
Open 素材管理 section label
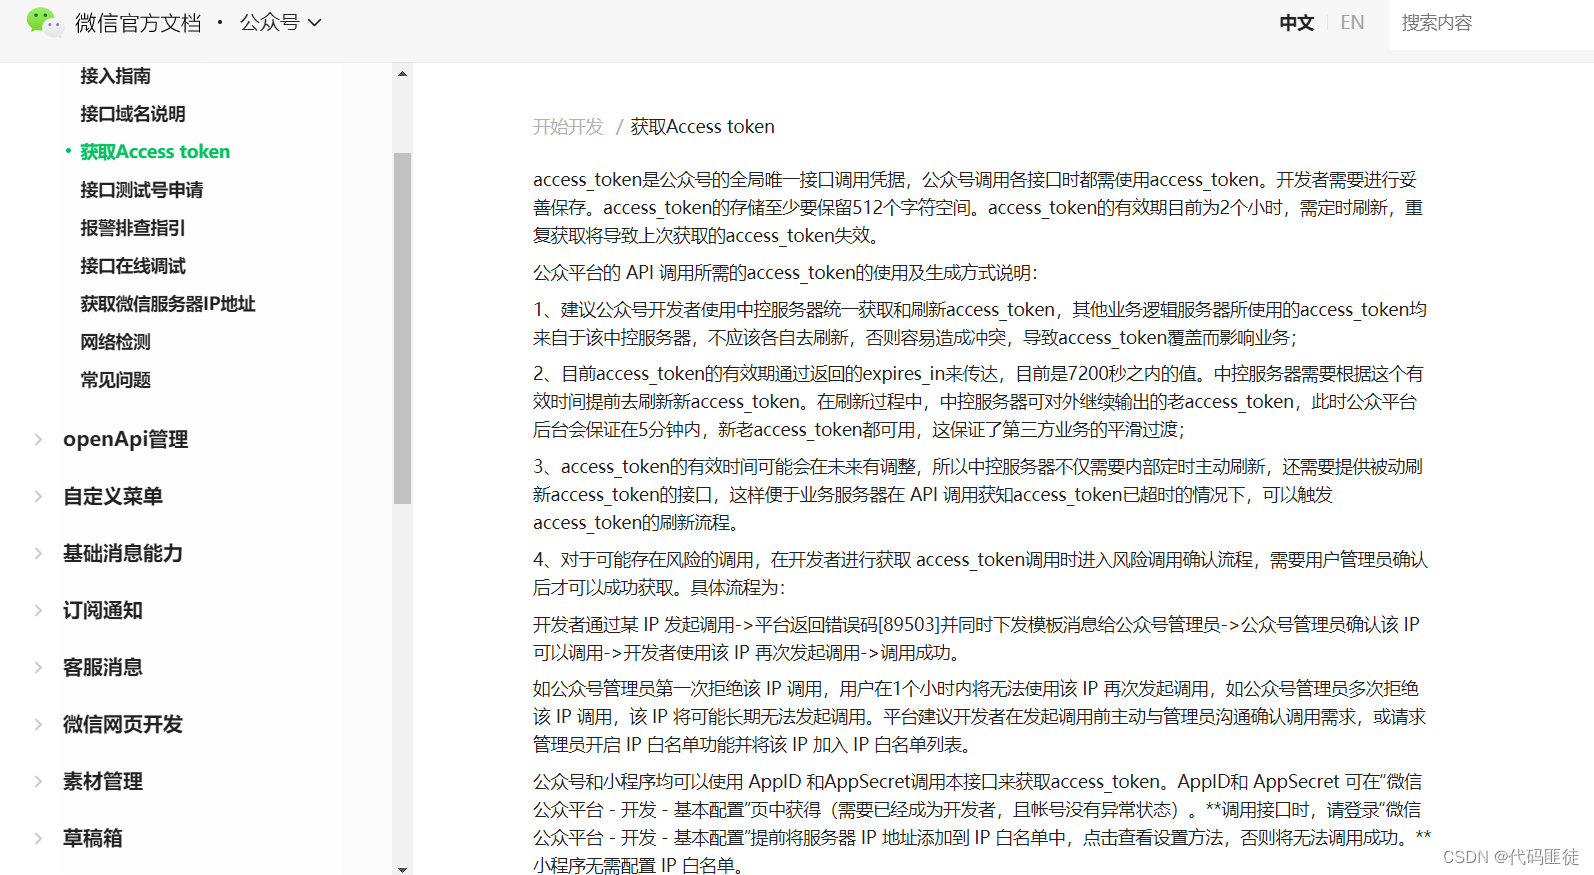pos(103,781)
